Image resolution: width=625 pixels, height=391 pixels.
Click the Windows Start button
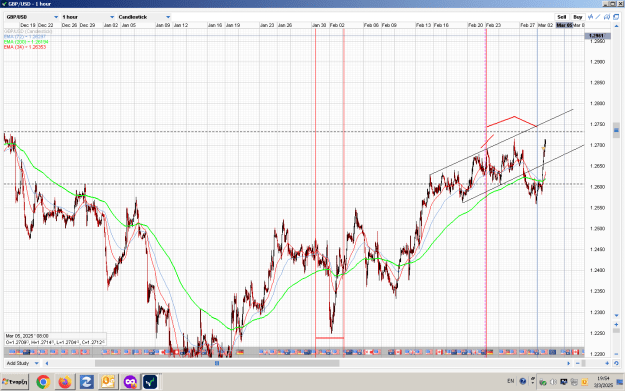(15, 382)
